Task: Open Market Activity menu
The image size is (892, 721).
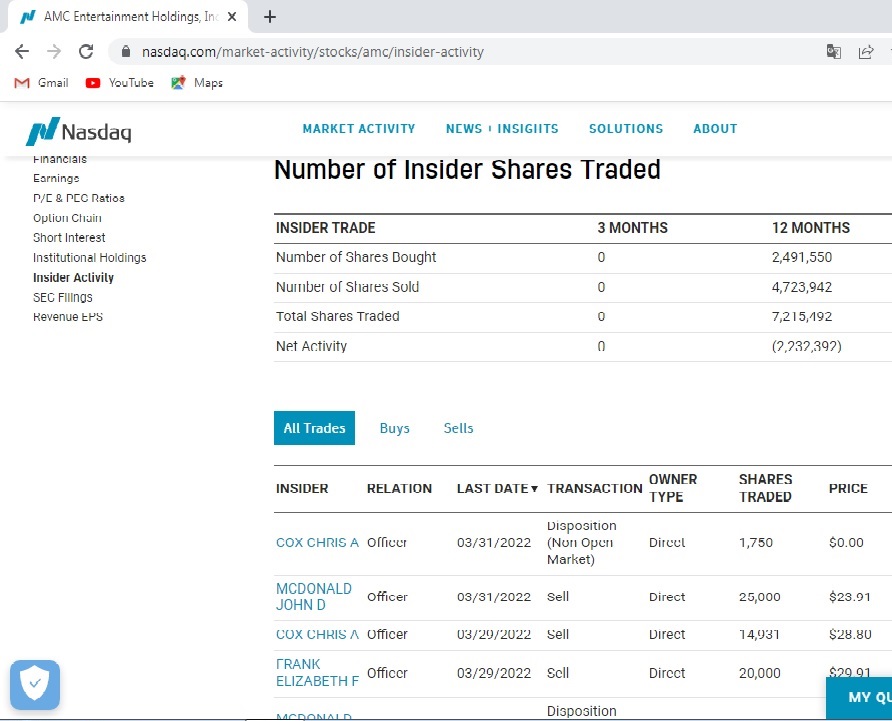Action: 358,129
